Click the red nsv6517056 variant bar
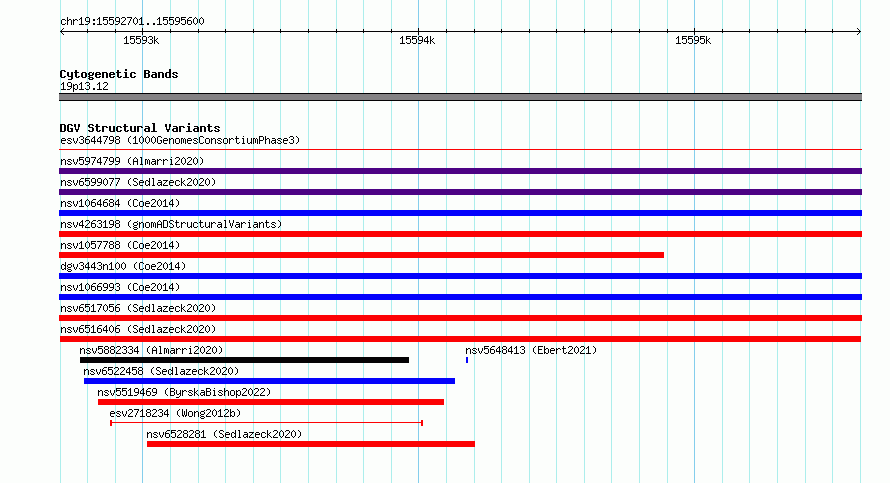This screenshot has height=483, width=890. point(460,318)
